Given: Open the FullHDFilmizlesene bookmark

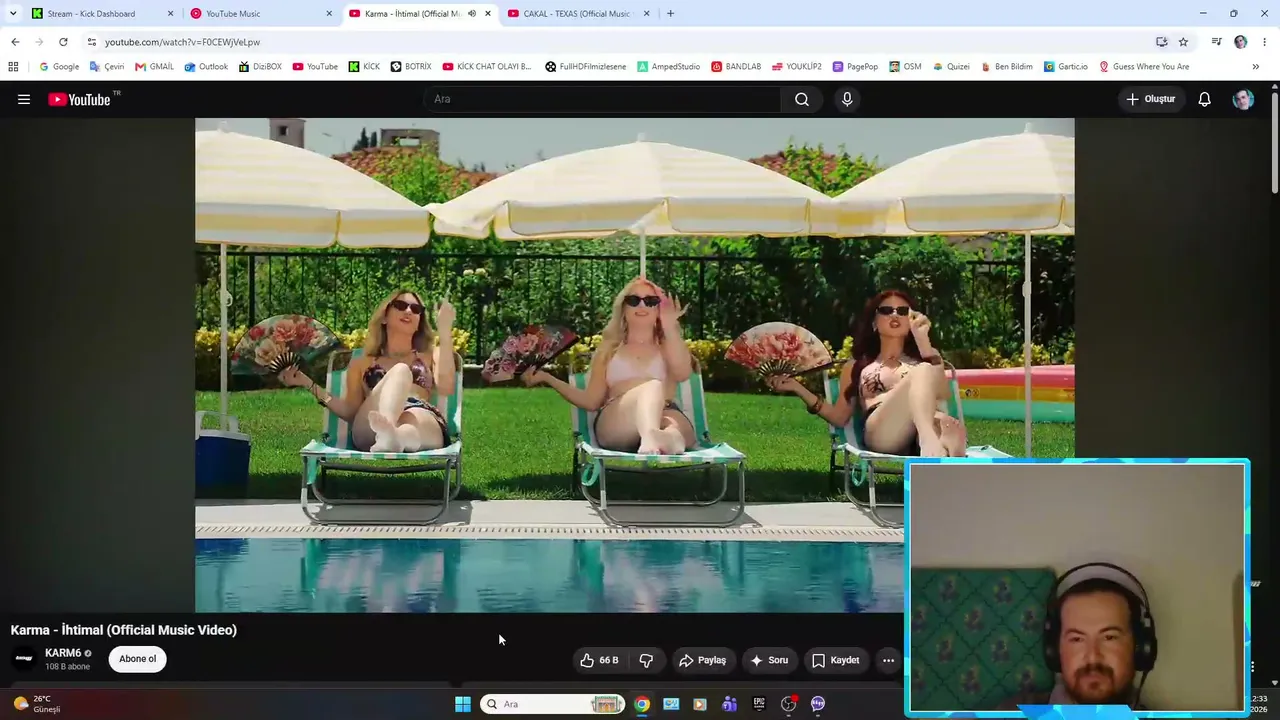Looking at the screenshot, I should [585, 67].
